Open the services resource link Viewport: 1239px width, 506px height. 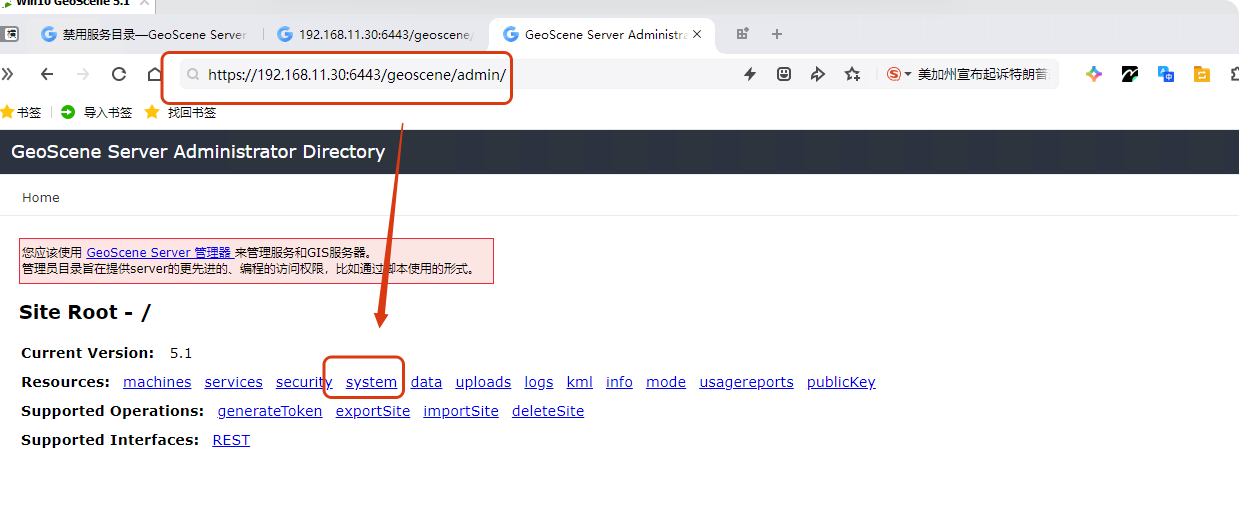click(x=234, y=382)
